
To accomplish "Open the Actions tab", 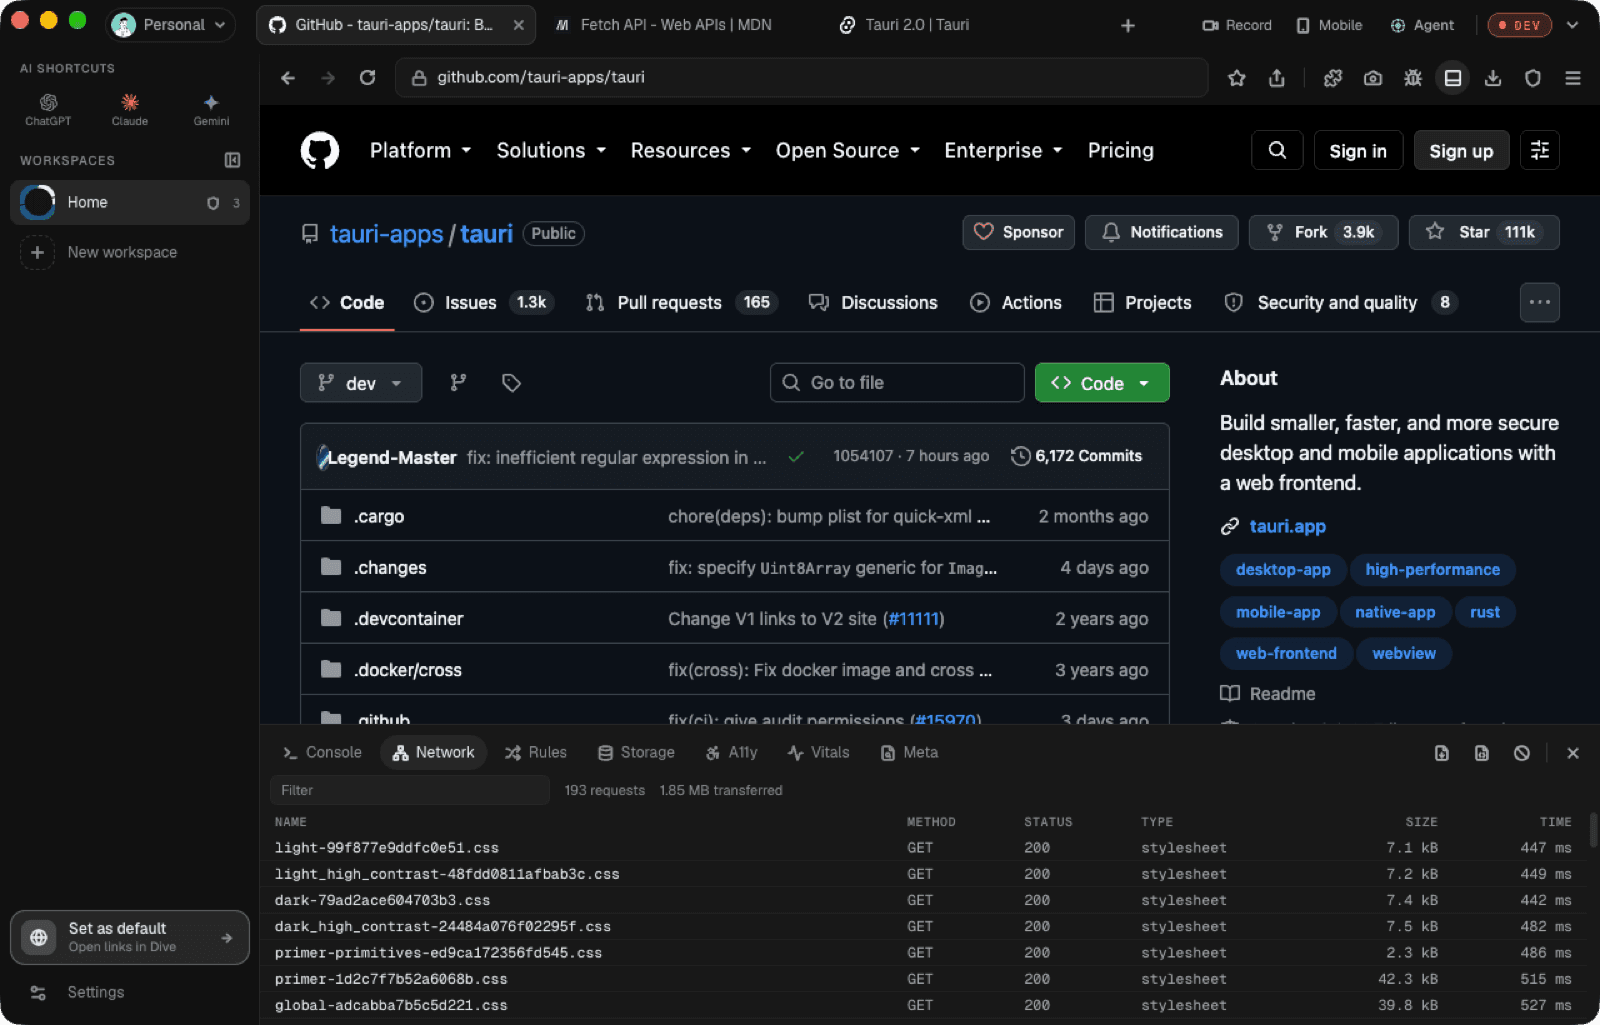I will [x=1016, y=302].
